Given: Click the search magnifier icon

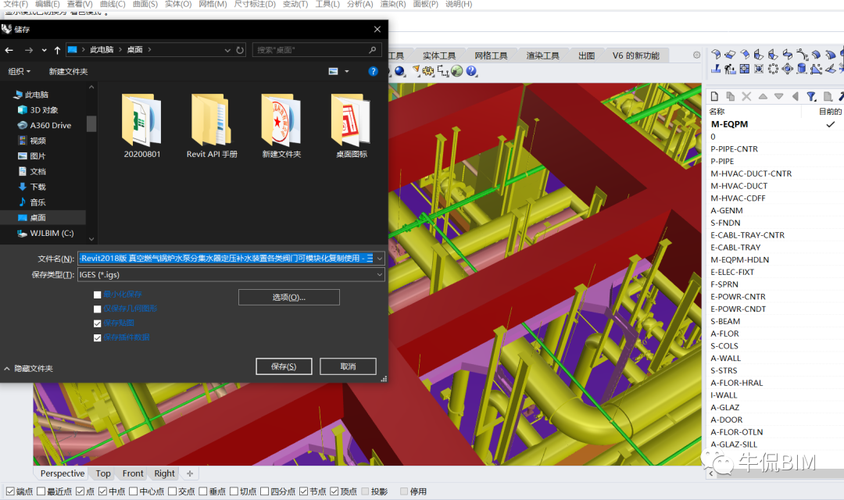Looking at the screenshot, I should point(372,50).
